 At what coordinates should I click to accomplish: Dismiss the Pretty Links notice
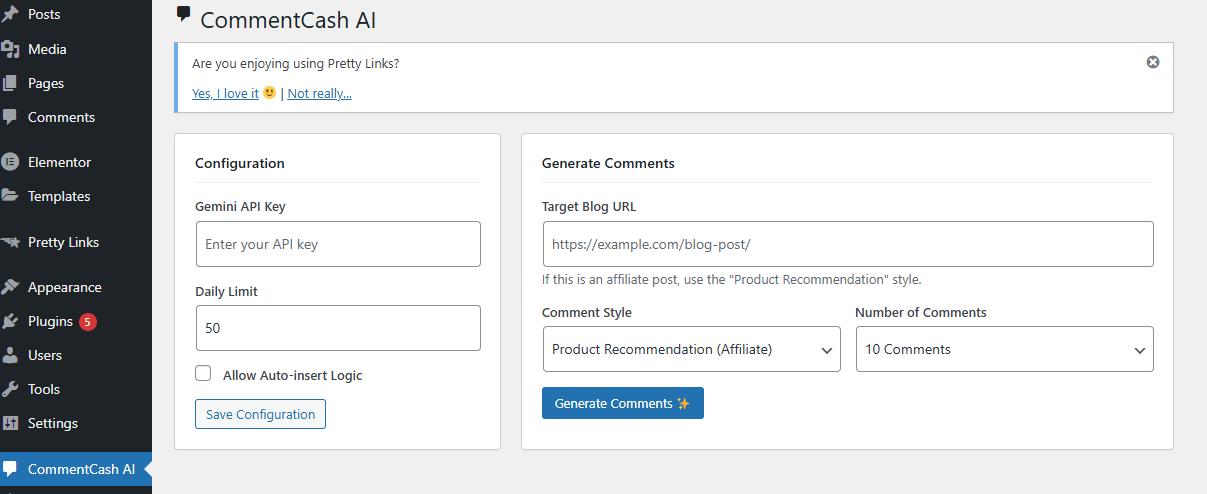pos(1153,62)
